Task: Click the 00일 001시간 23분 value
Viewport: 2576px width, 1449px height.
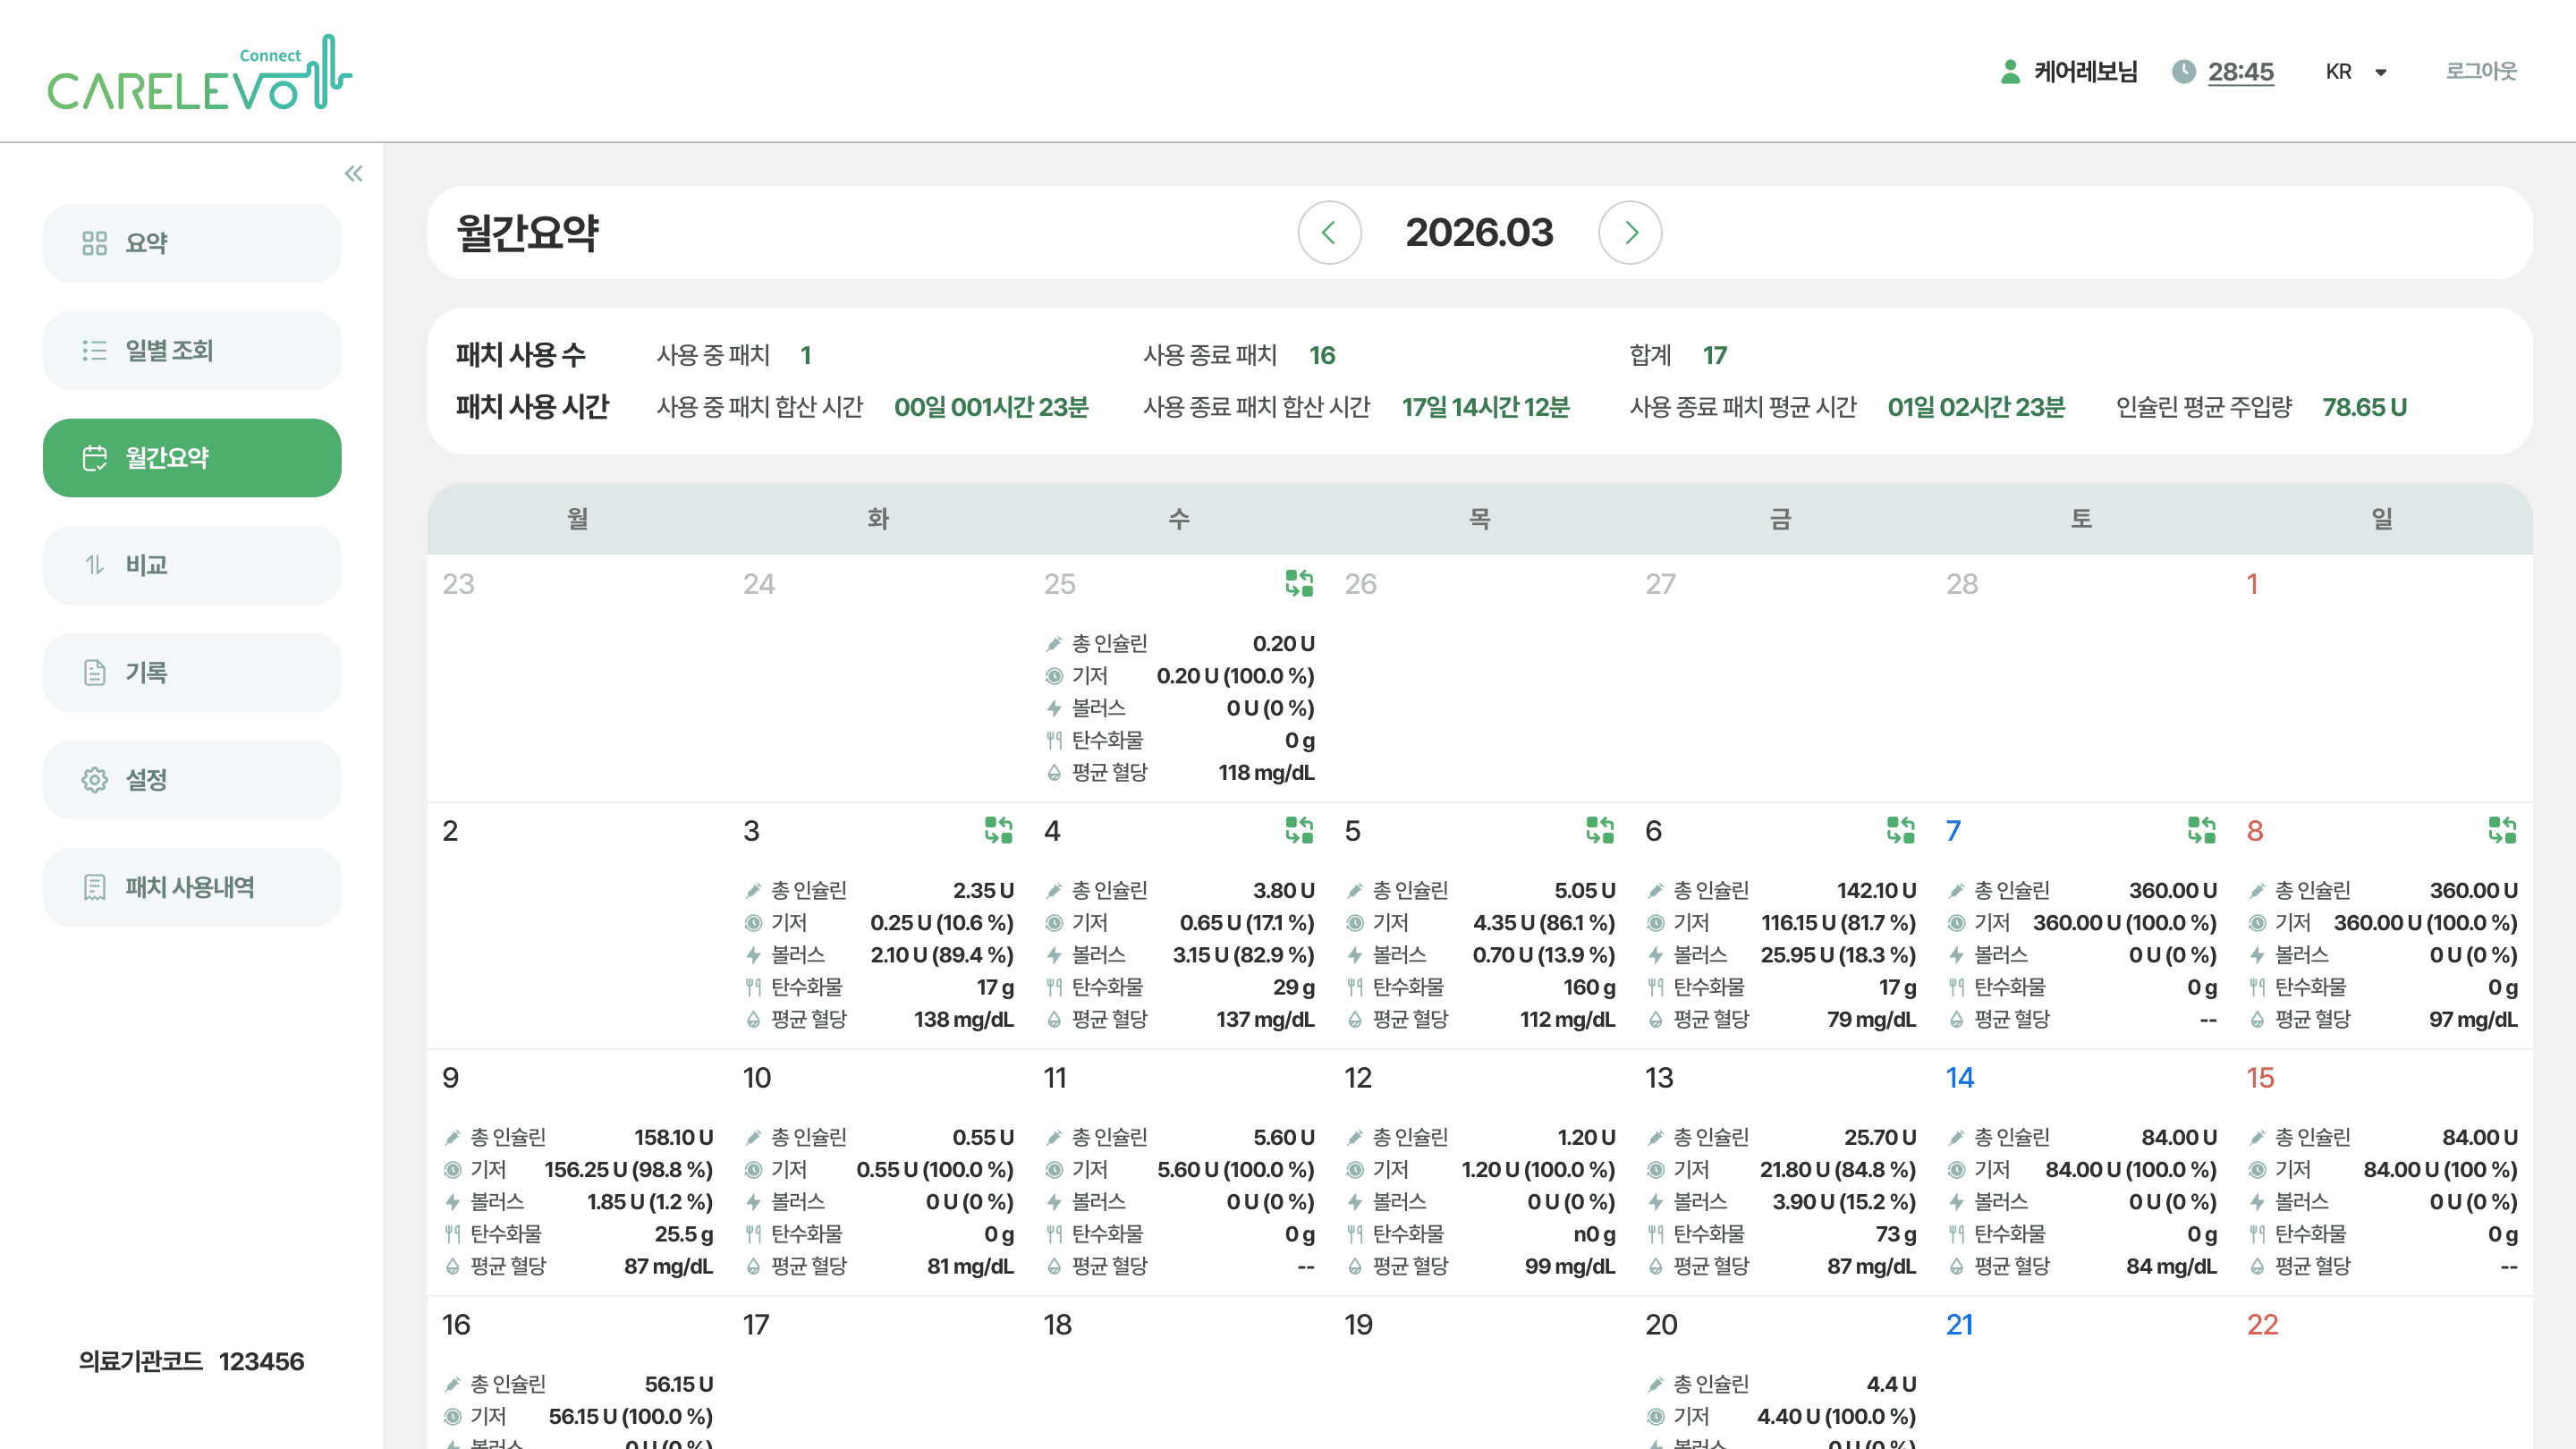Action: (991, 407)
